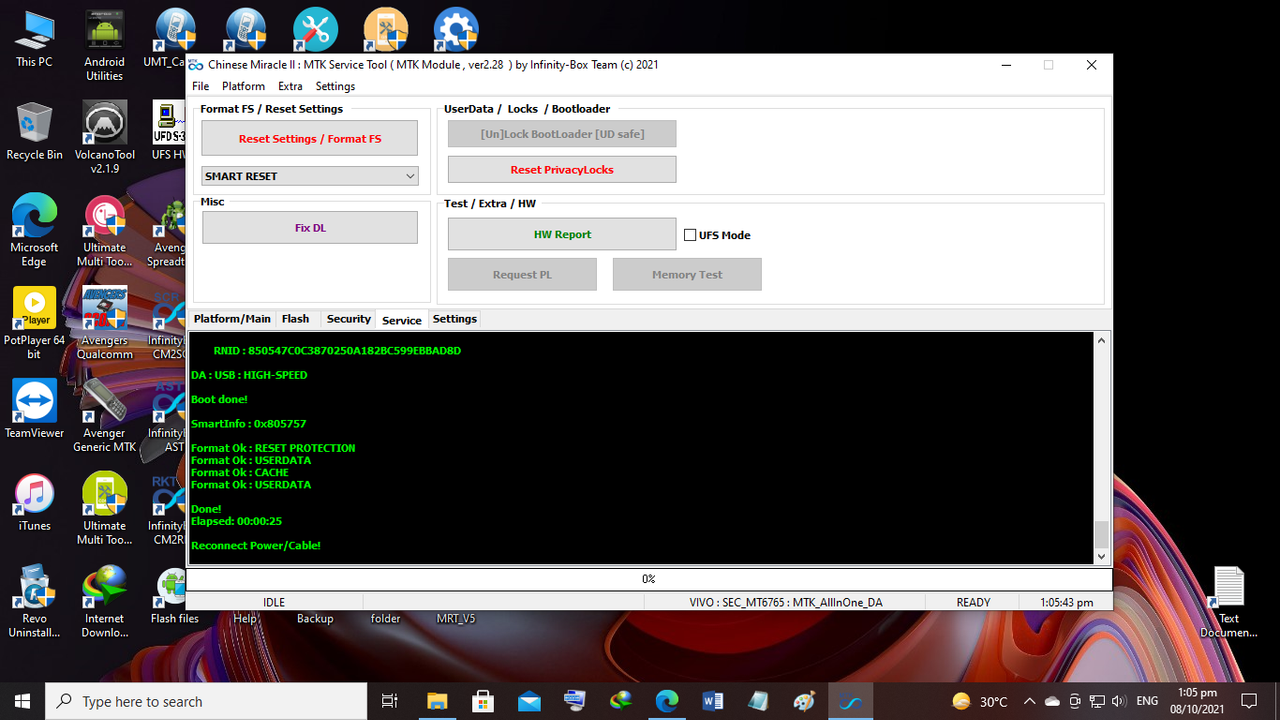Screen dimensions: 1280x720
Task: Open the File menu
Action: [x=201, y=86]
